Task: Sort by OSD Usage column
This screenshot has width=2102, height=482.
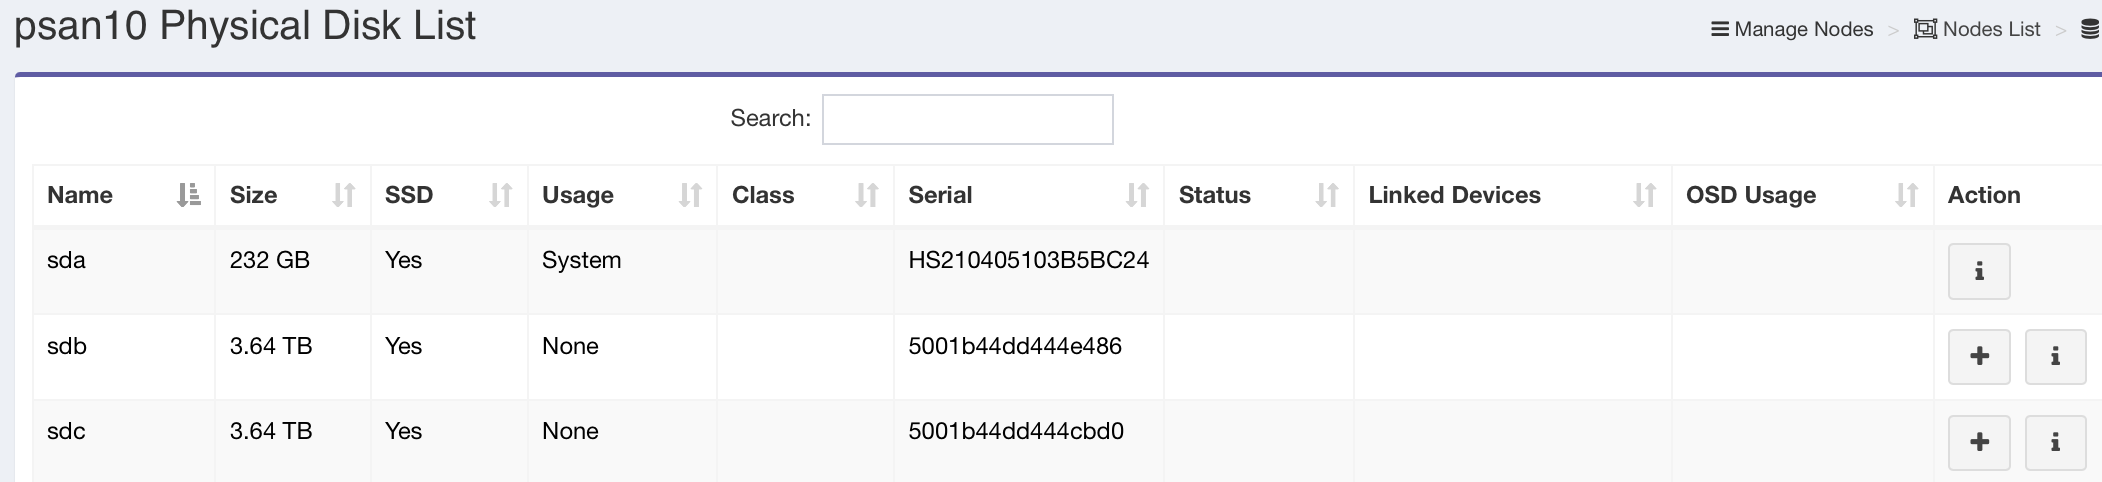Action: (1906, 195)
